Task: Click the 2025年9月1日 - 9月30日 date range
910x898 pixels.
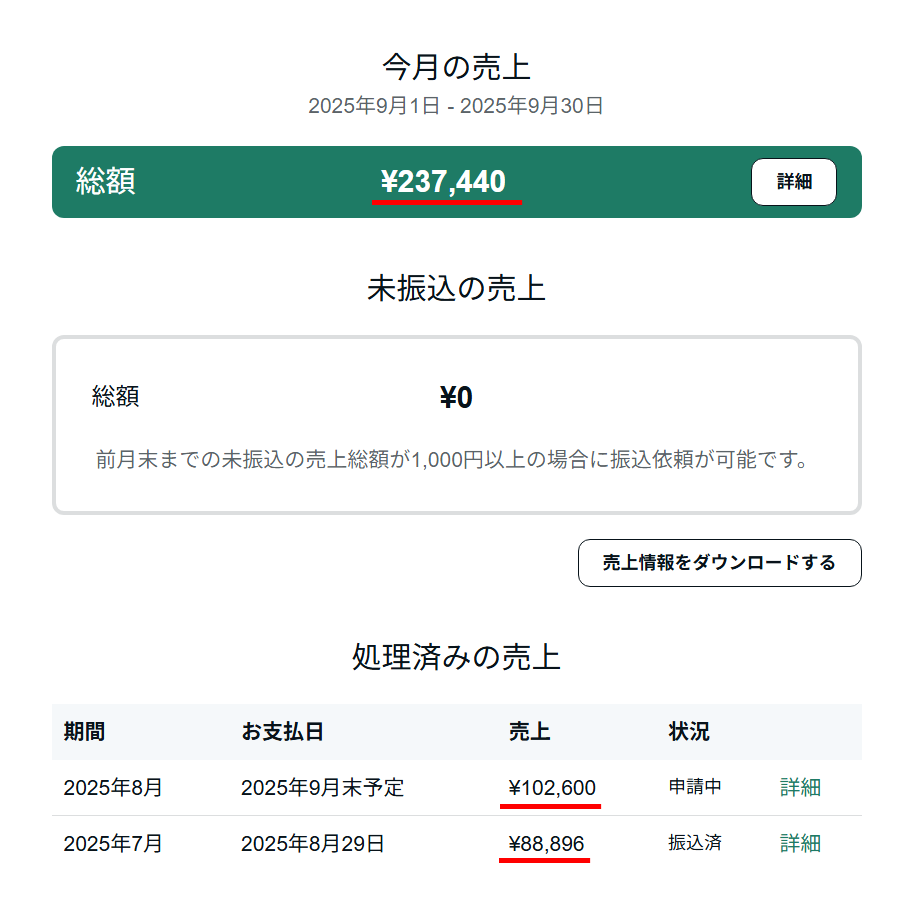Action: coord(456,106)
